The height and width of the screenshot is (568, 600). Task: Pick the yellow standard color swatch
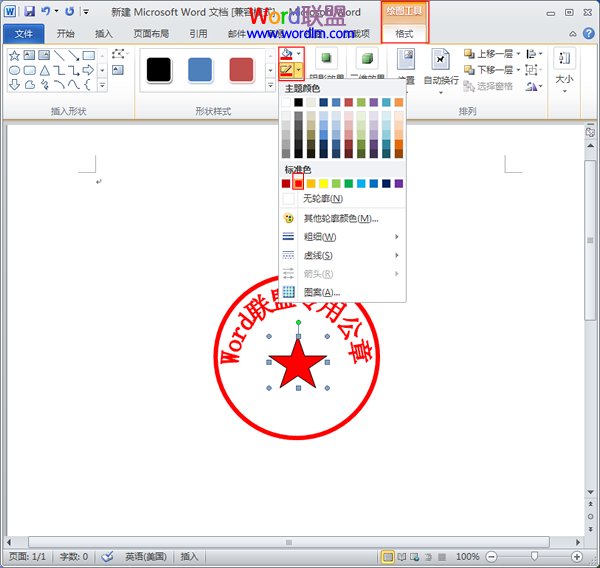point(324,184)
